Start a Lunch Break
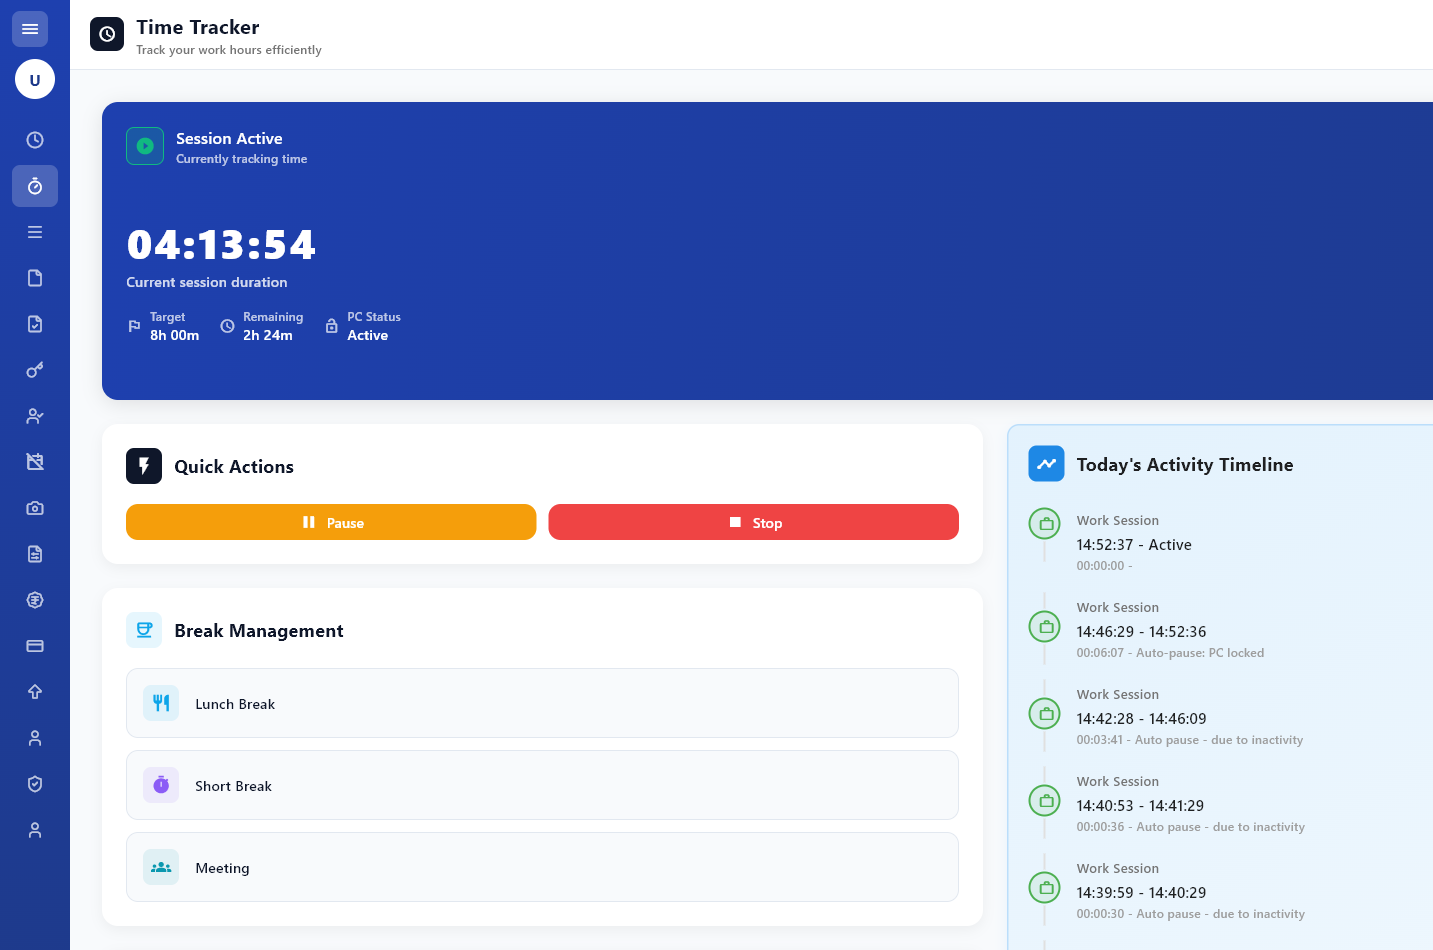The width and height of the screenshot is (1433, 950). click(542, 703)
